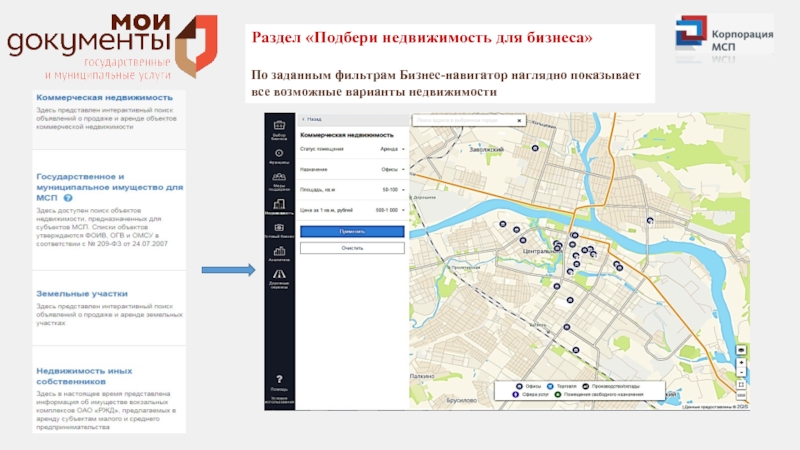Zoom out the map with minus button
This screenshot has width=800, height=450.
pos(741,372)
